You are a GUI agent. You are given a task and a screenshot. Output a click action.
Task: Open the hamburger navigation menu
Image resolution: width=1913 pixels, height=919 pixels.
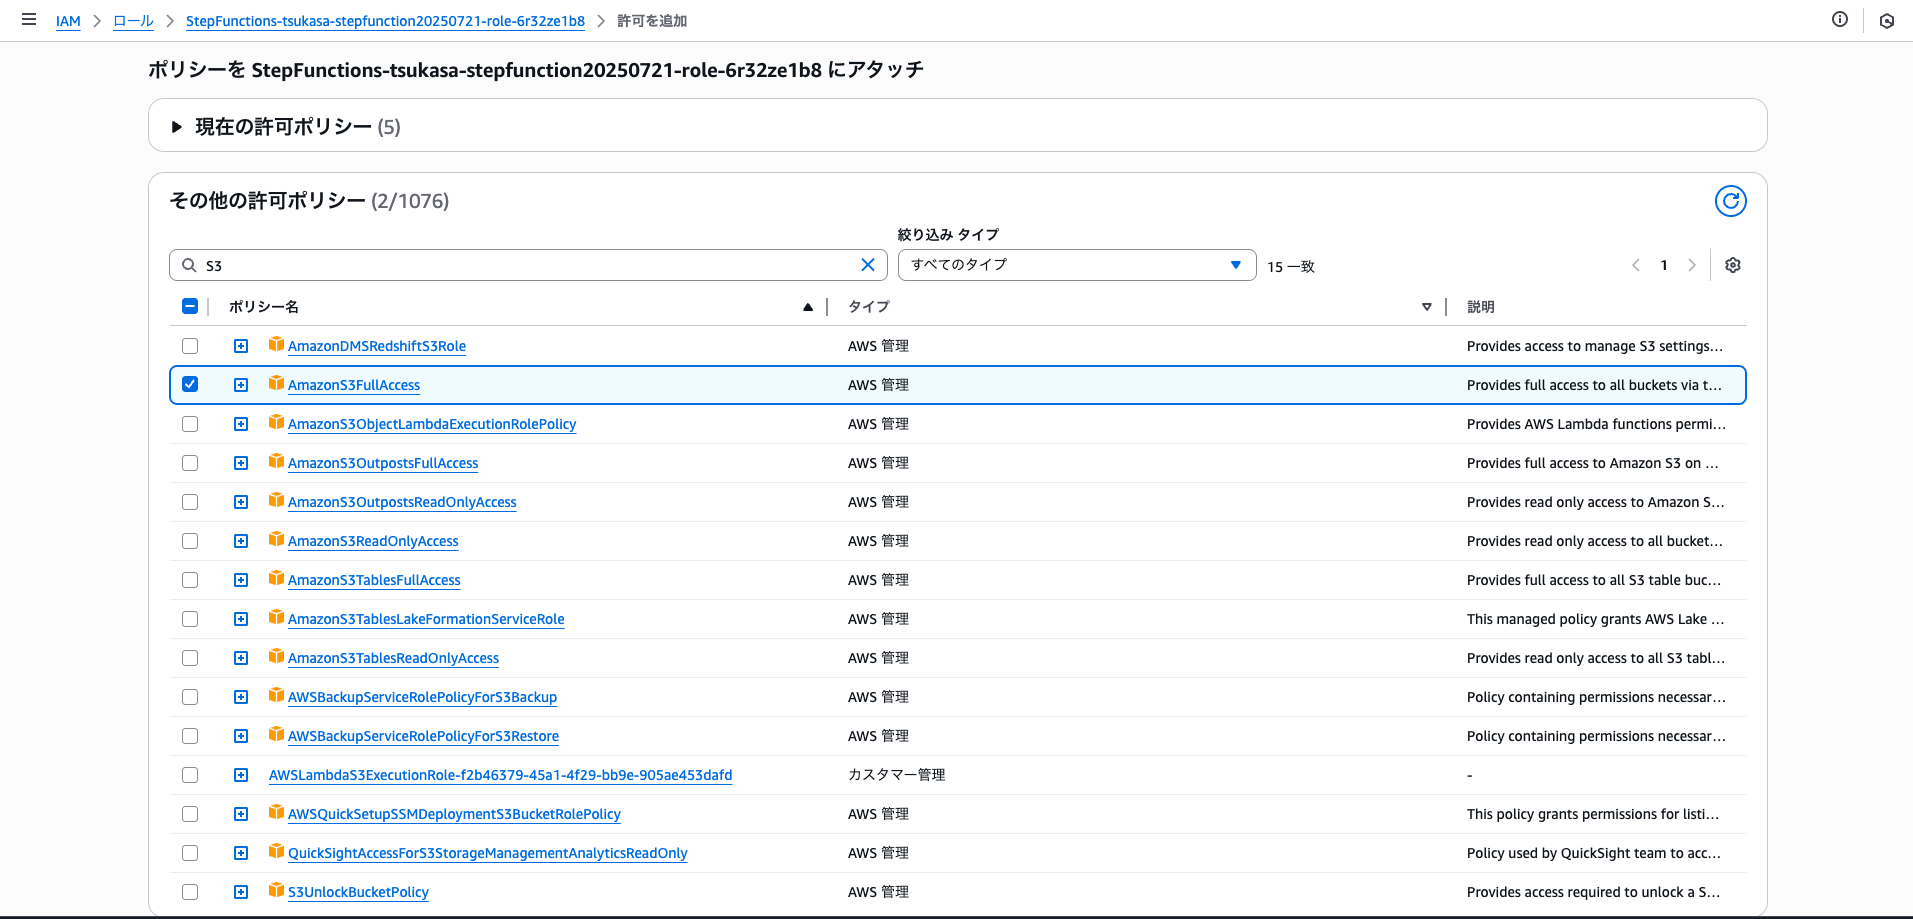click(x=29, y=20)
